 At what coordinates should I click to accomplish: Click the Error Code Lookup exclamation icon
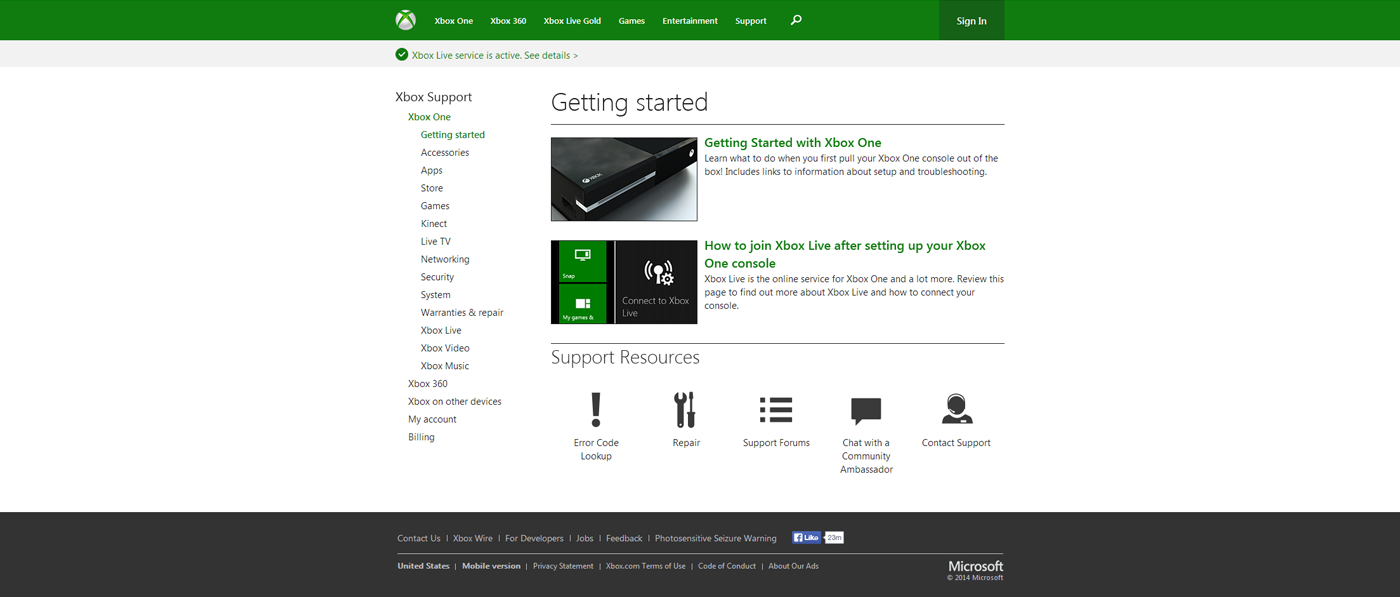coord(596,410)
